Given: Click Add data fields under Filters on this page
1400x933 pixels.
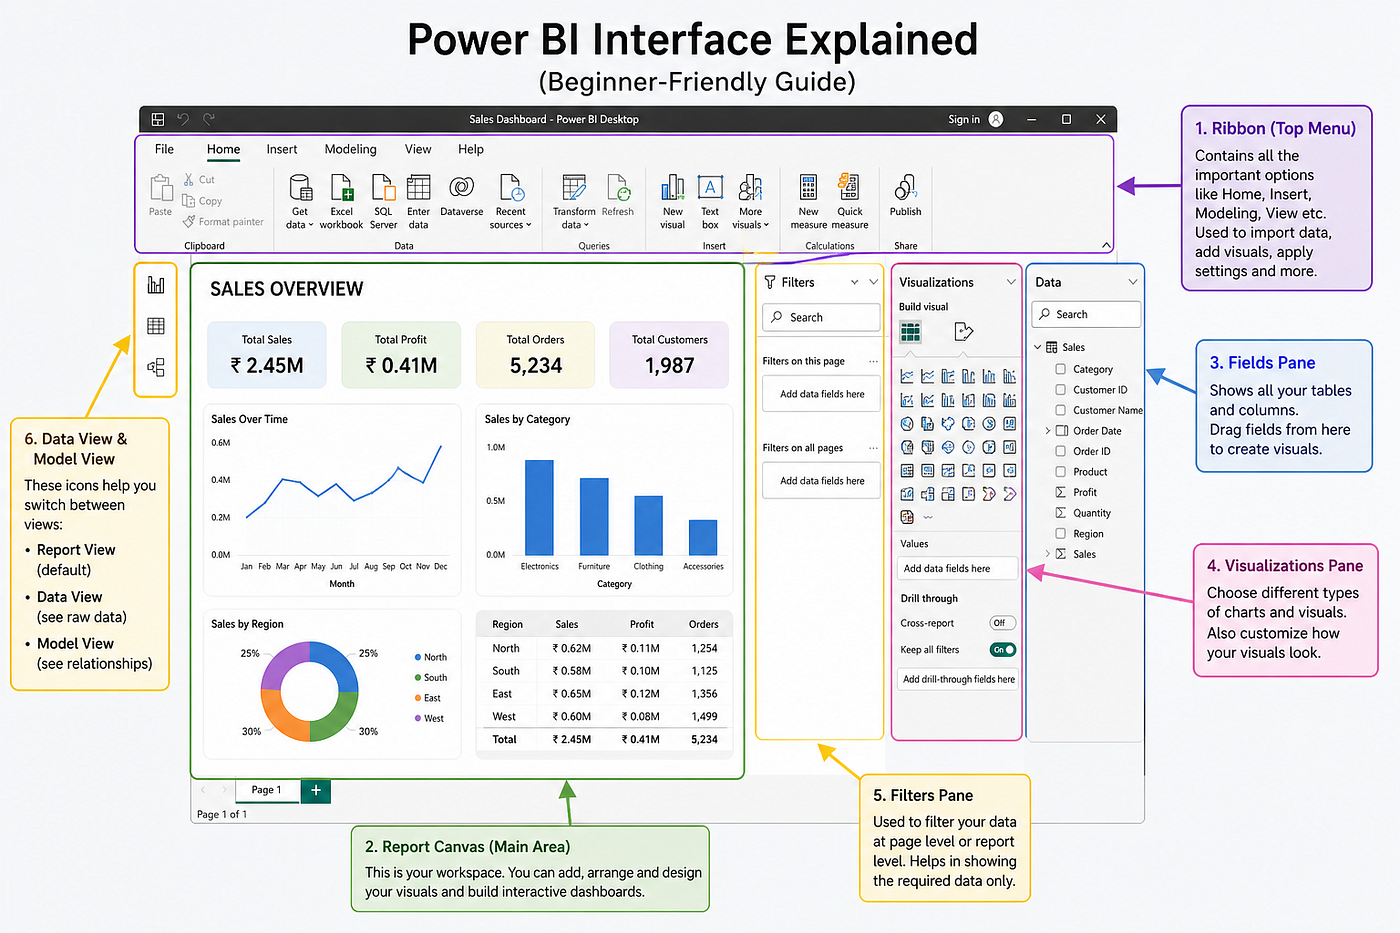Looking at the screenshot, I should click(x=822, y=394).
